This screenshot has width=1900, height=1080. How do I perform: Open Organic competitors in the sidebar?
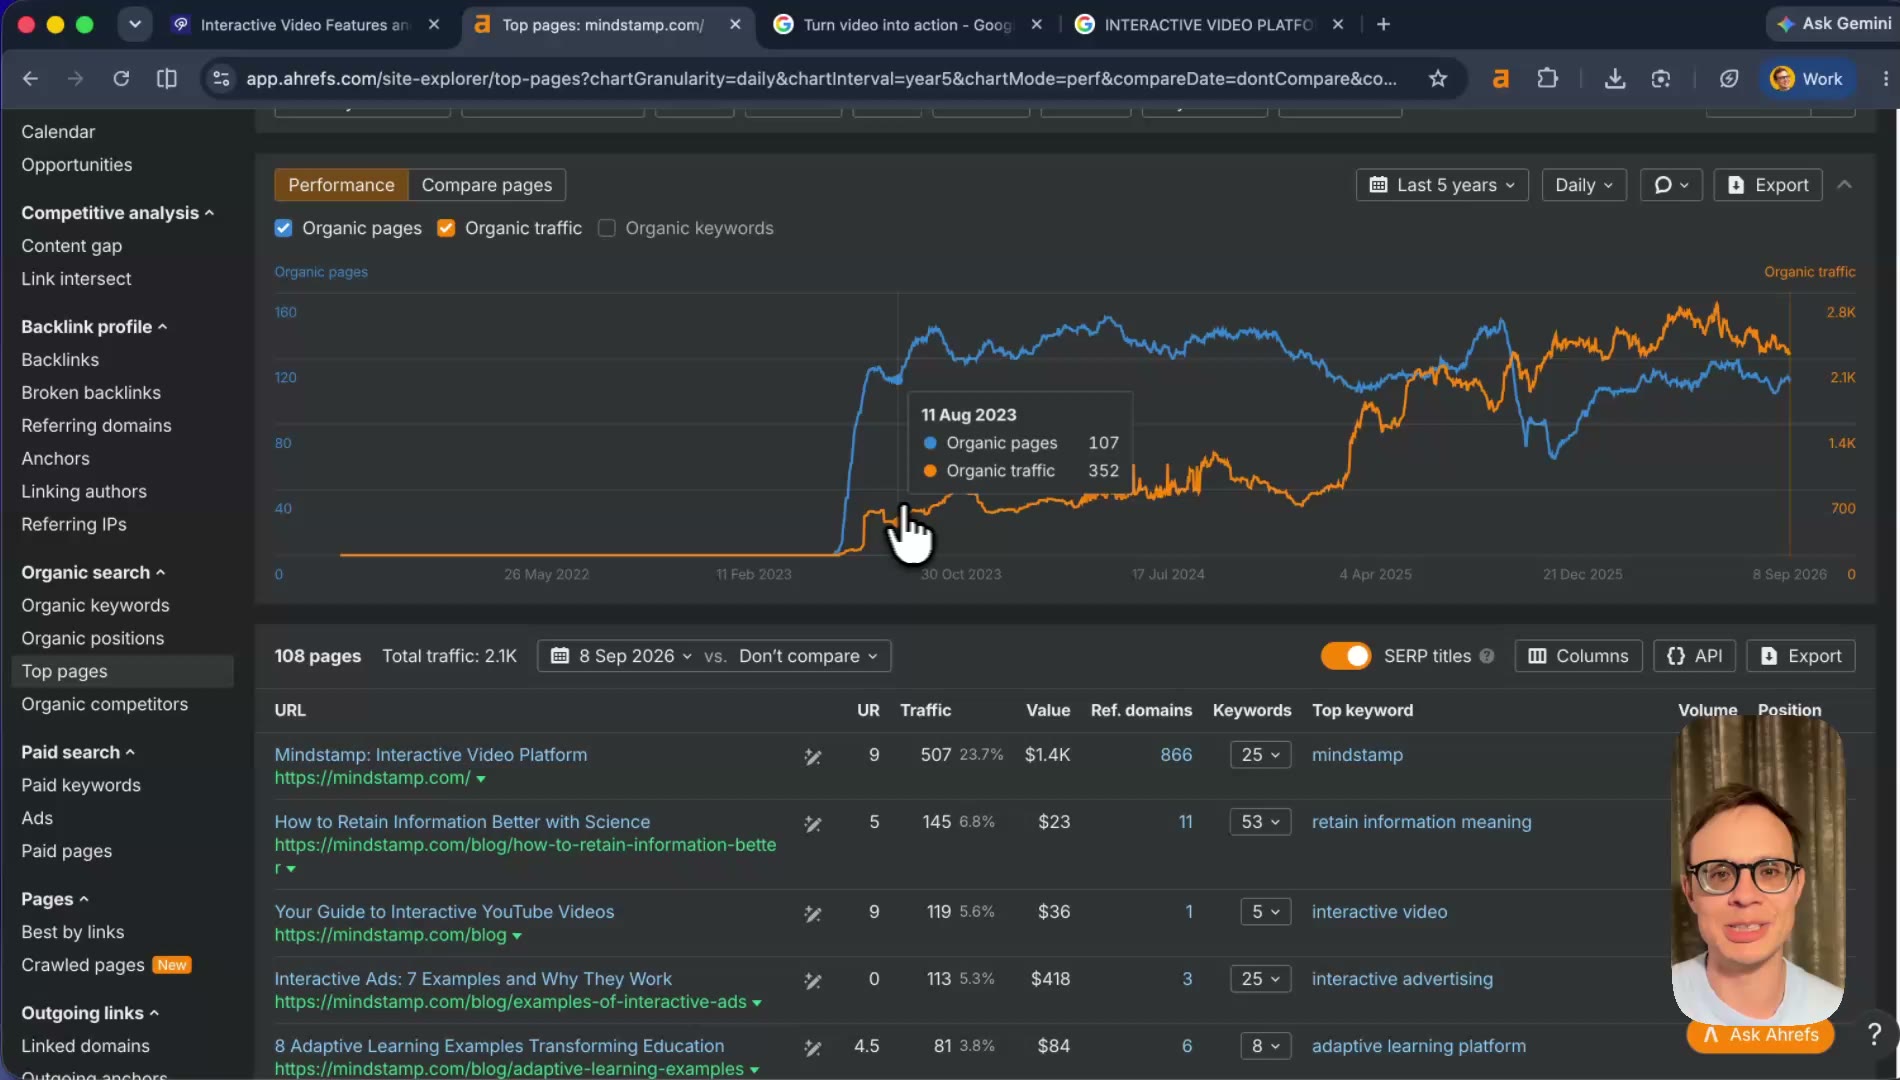tap(104, 704)
